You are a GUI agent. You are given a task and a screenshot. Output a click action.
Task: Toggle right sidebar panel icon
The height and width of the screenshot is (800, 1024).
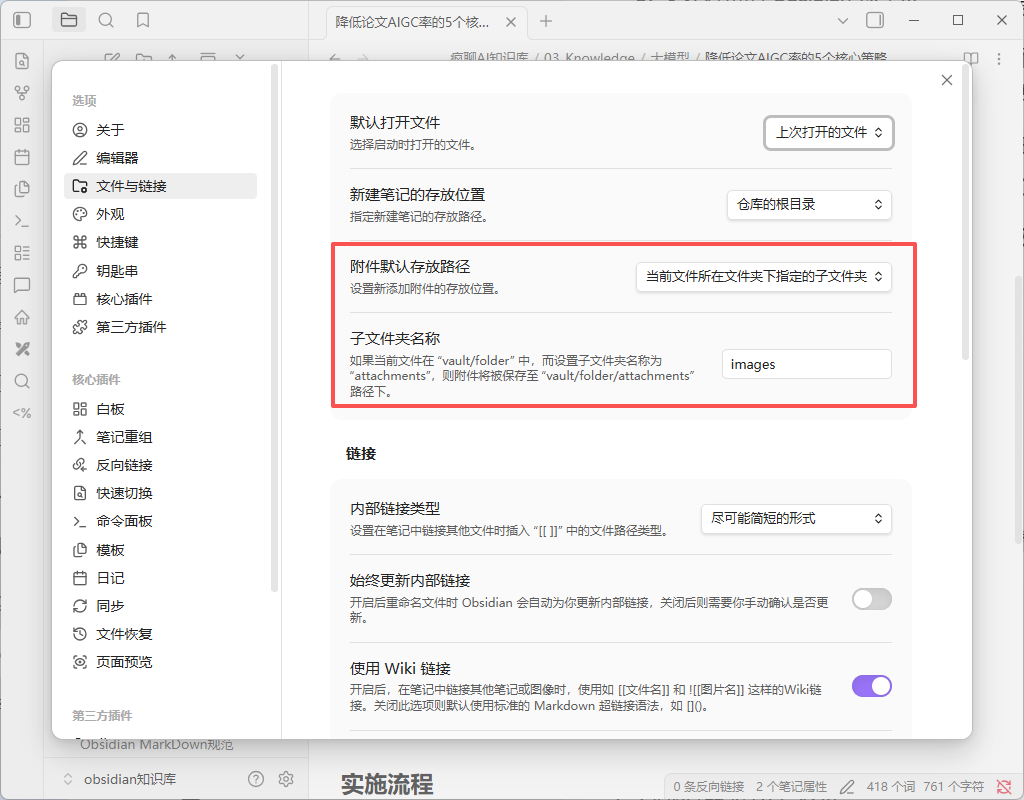[875, 20]
